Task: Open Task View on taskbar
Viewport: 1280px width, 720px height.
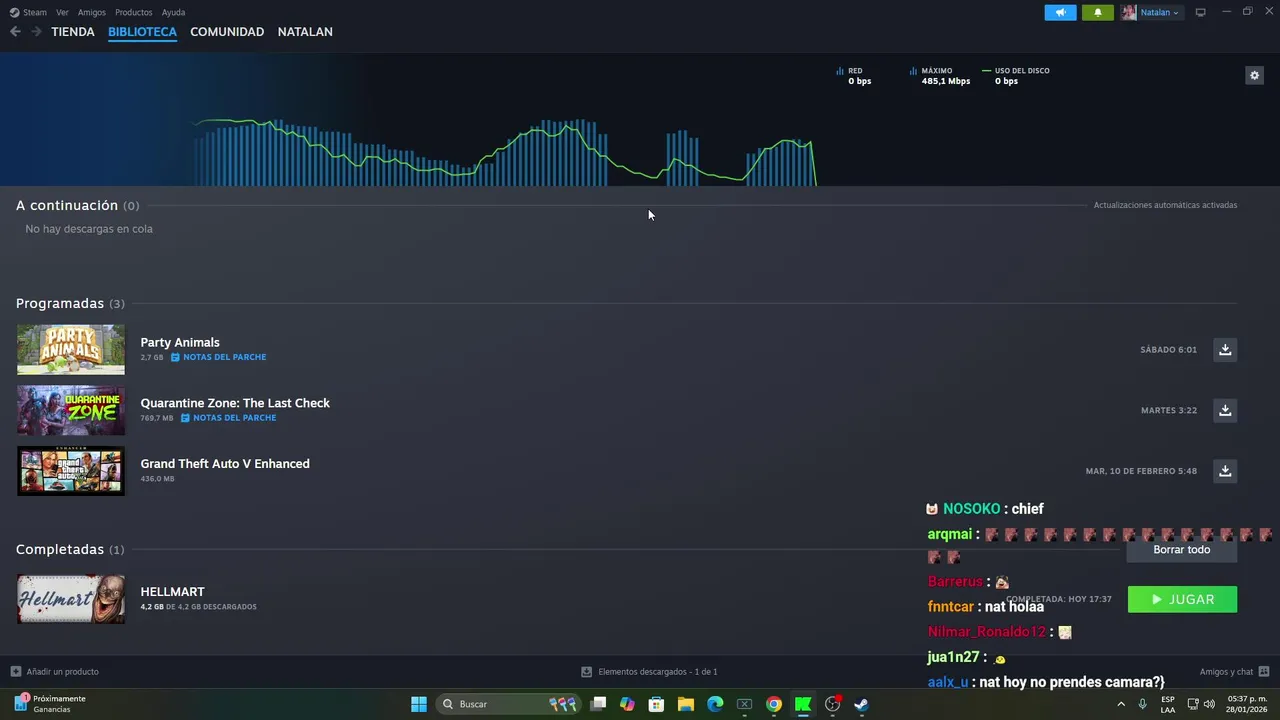Action: pos(598,704)
